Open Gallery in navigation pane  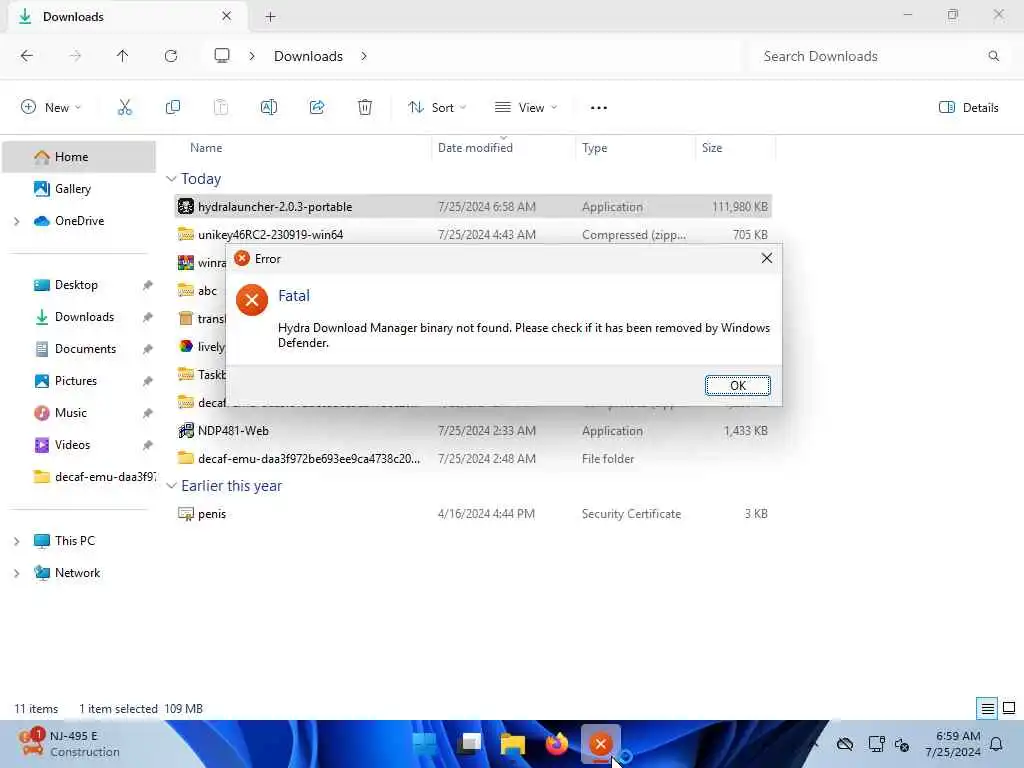coord(72,189)
